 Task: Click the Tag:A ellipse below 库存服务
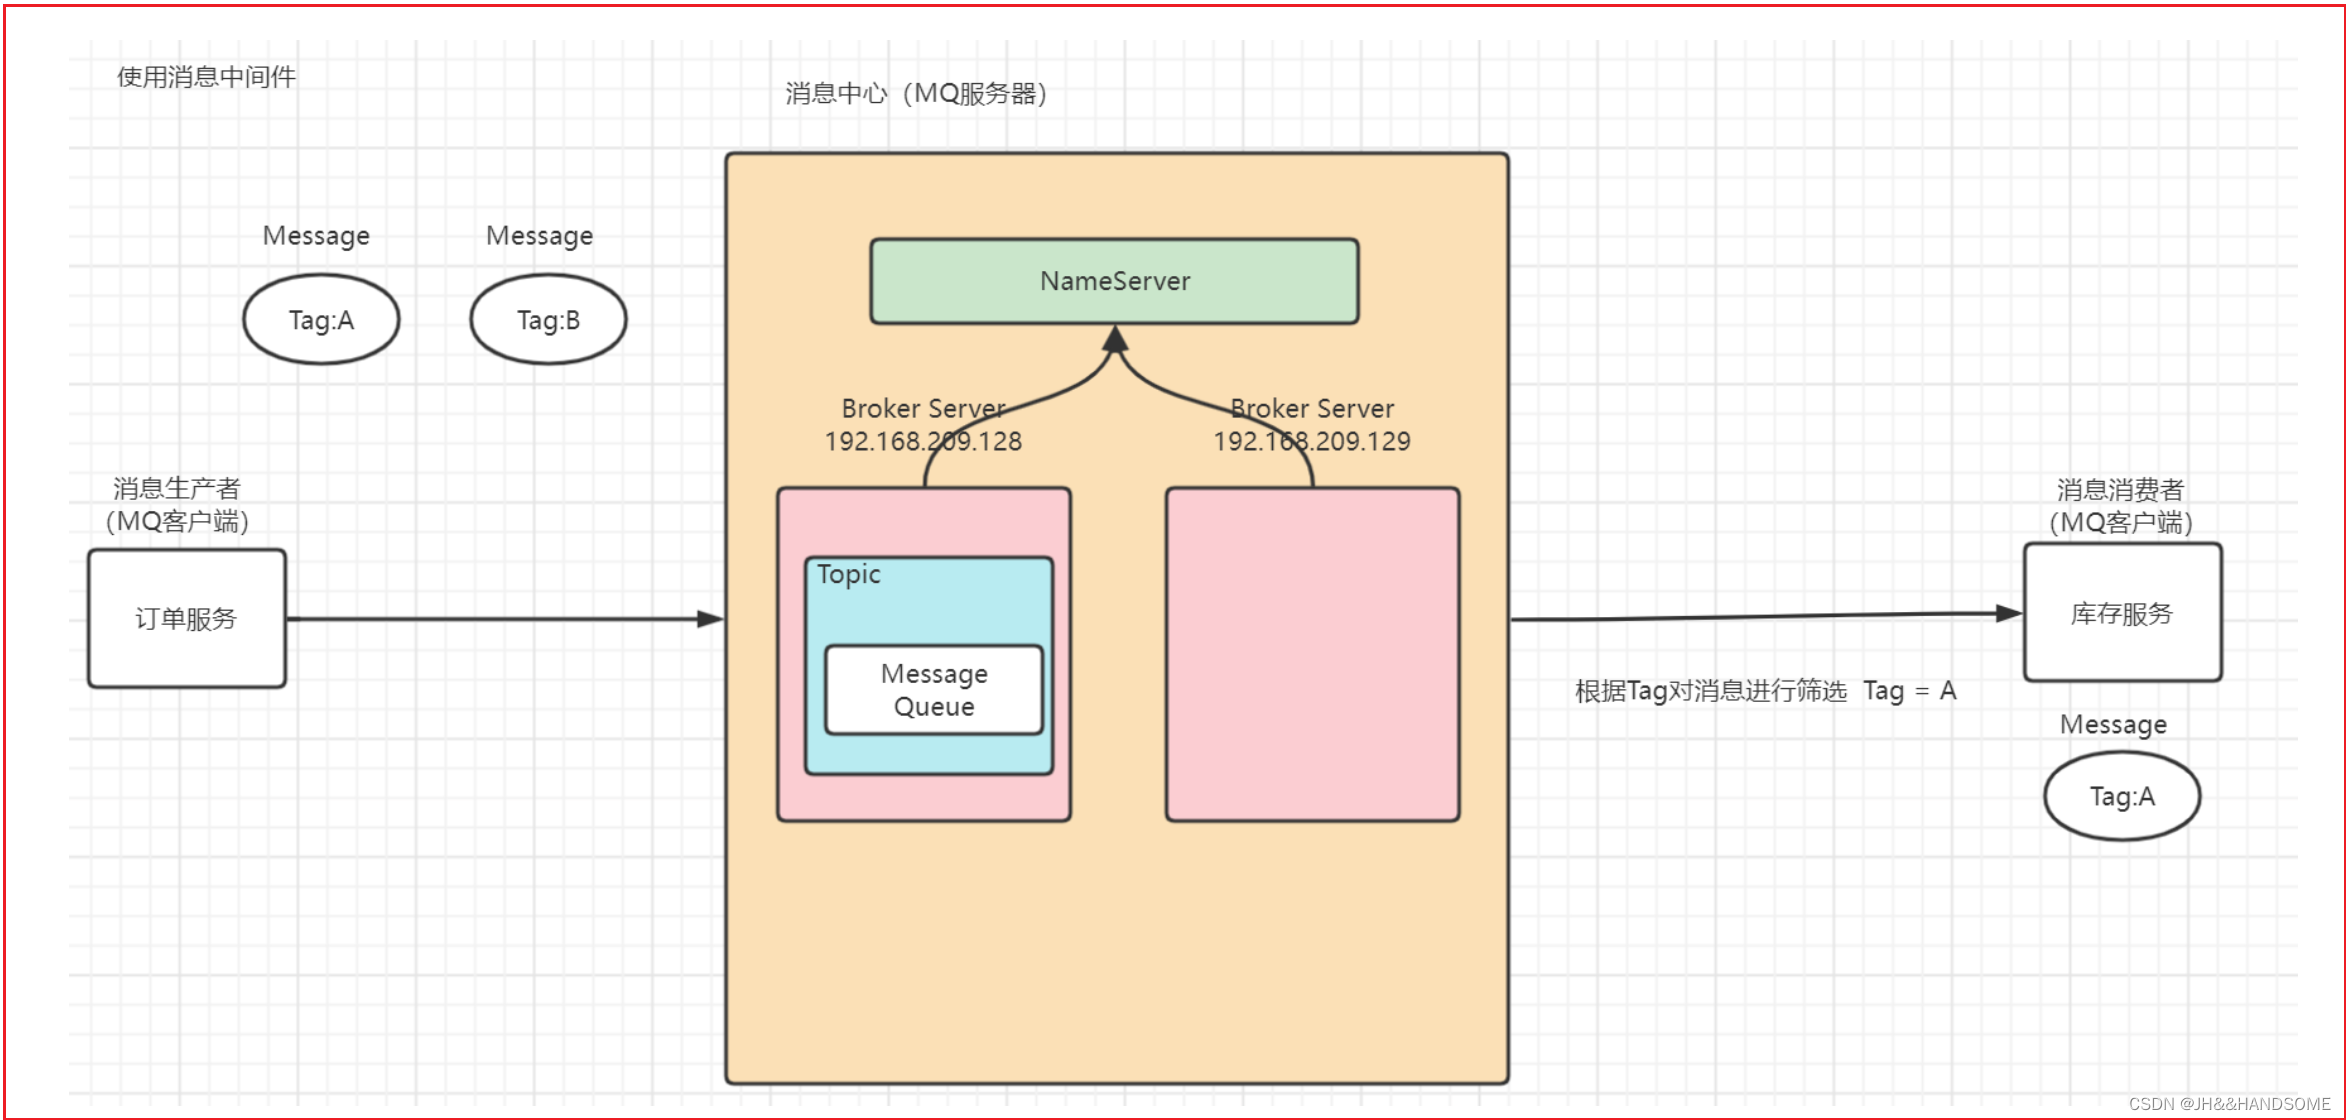point(2122,796)
